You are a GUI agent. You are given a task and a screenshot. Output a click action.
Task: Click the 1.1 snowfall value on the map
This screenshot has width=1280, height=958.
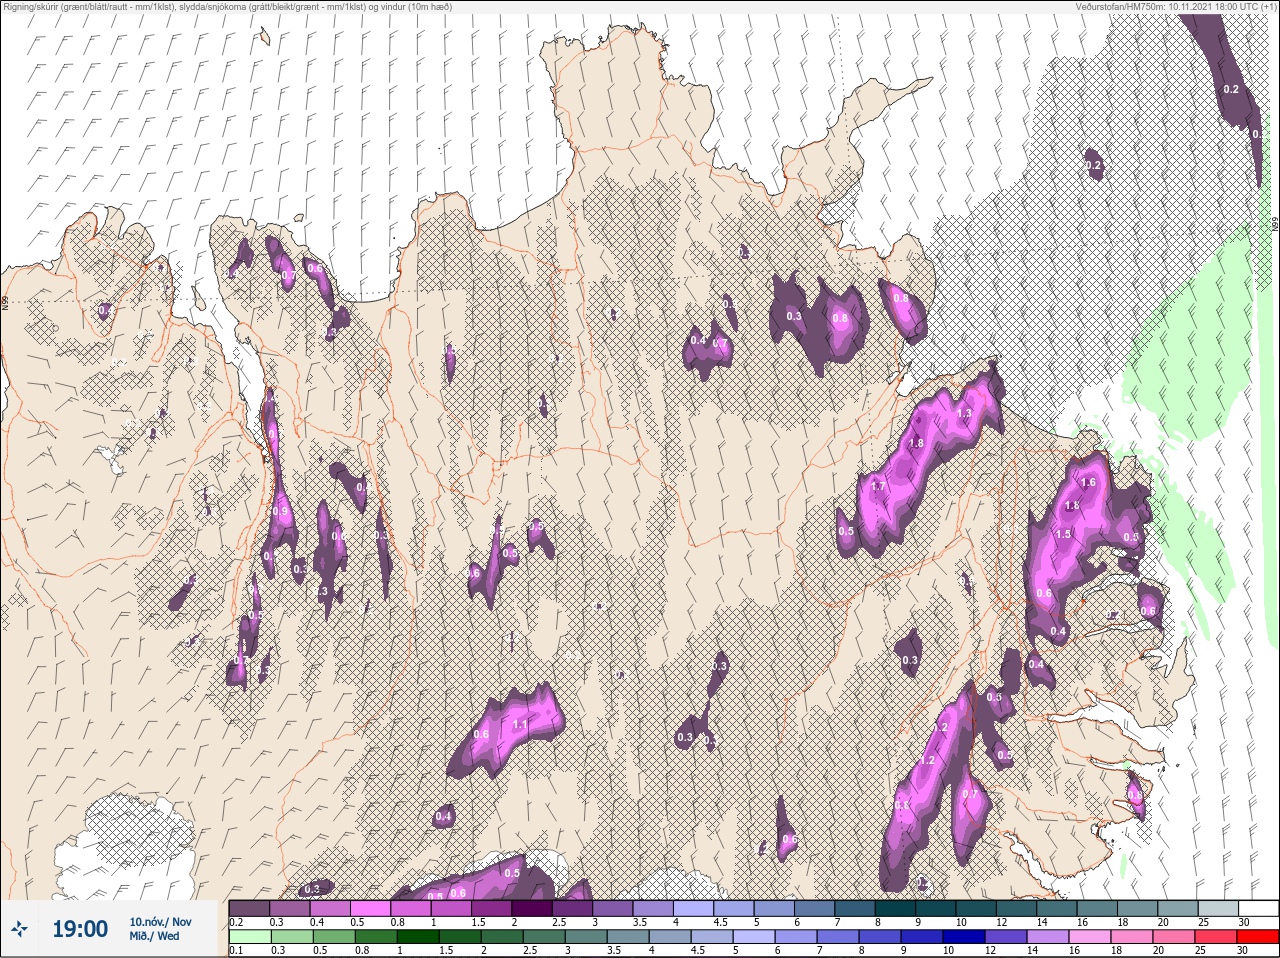[x=519, y=724]
